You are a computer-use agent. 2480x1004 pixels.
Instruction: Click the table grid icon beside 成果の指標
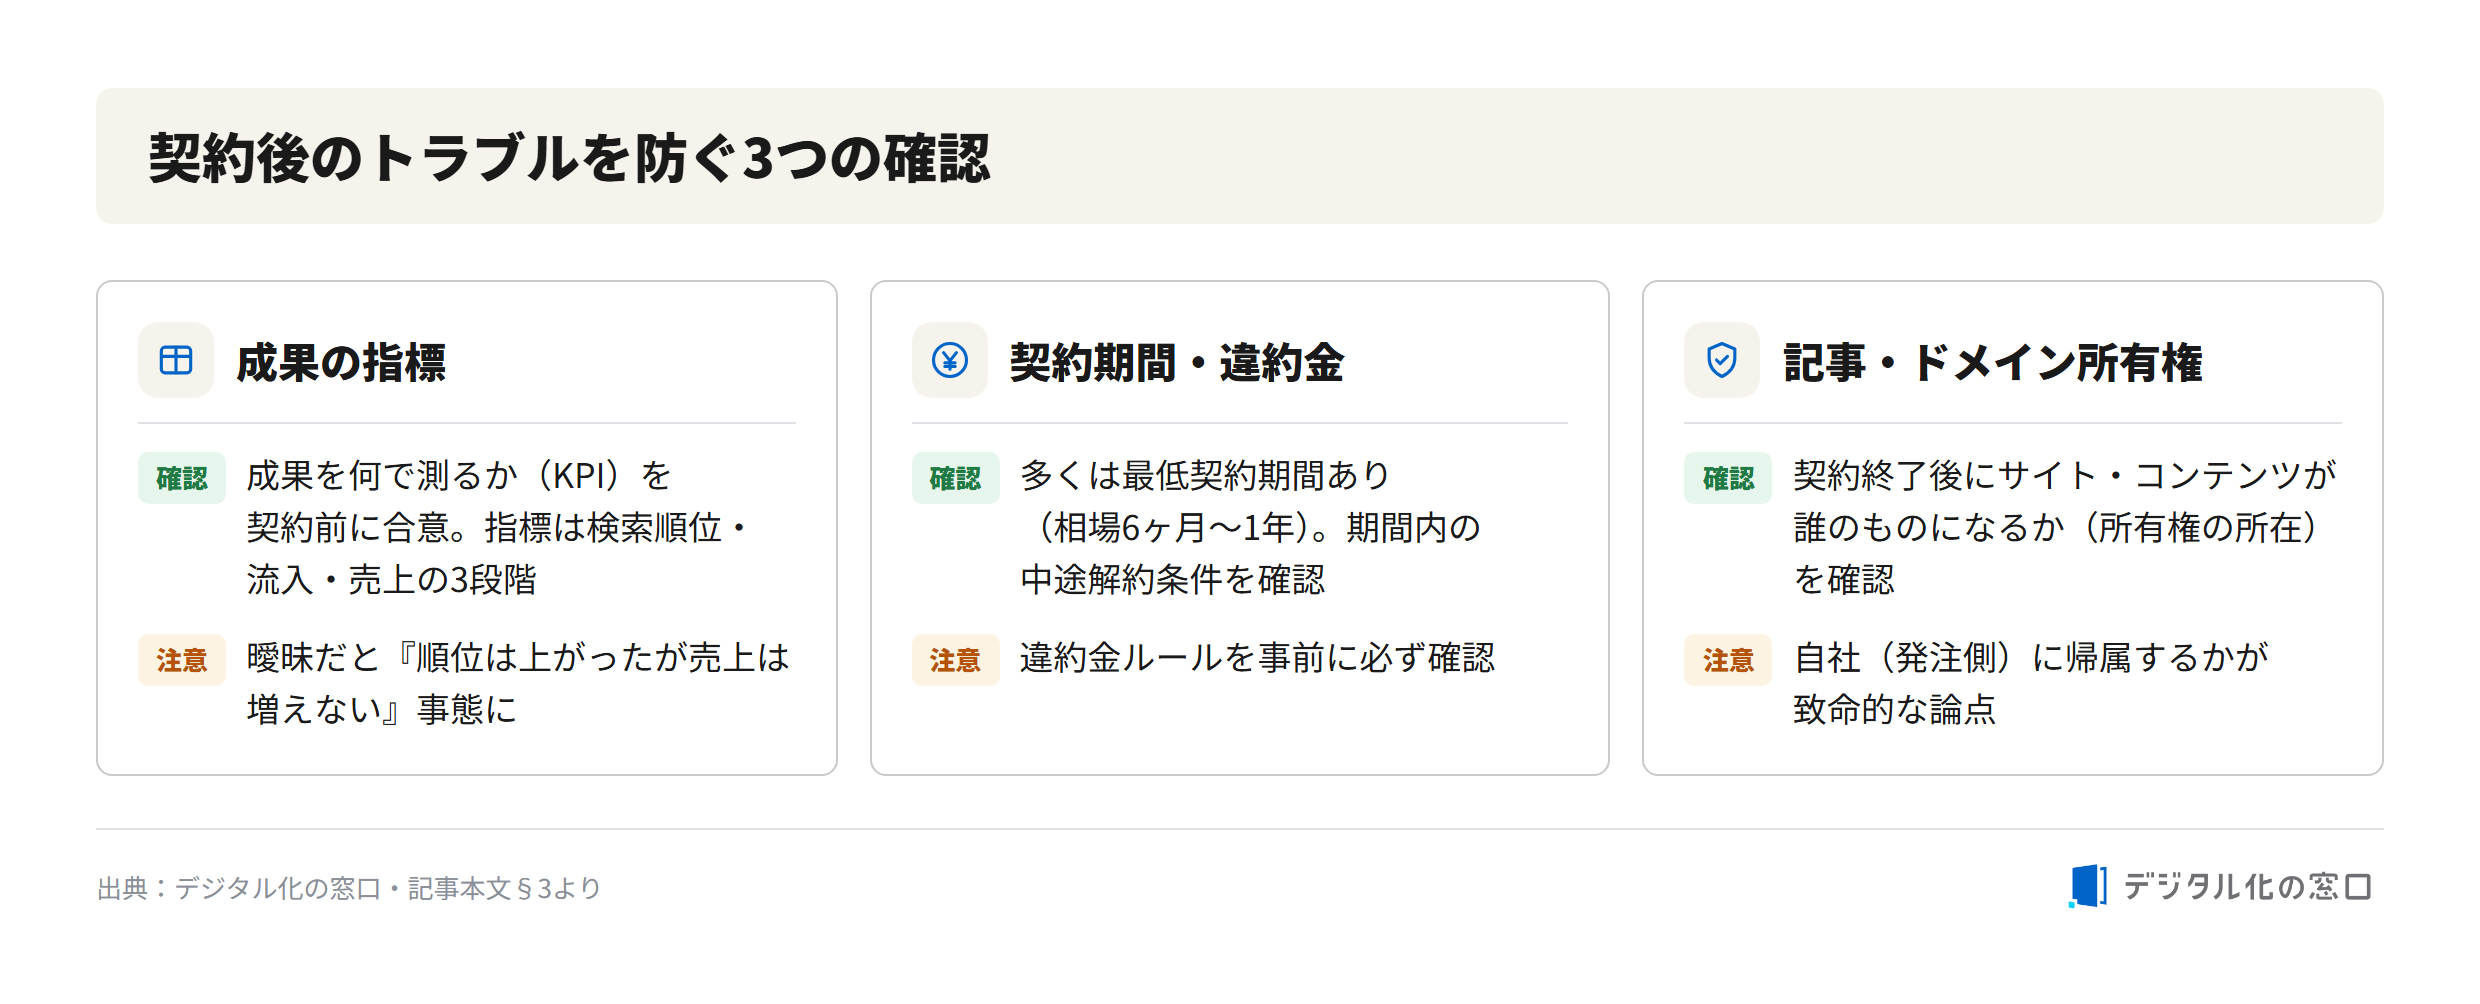[176, 360]
